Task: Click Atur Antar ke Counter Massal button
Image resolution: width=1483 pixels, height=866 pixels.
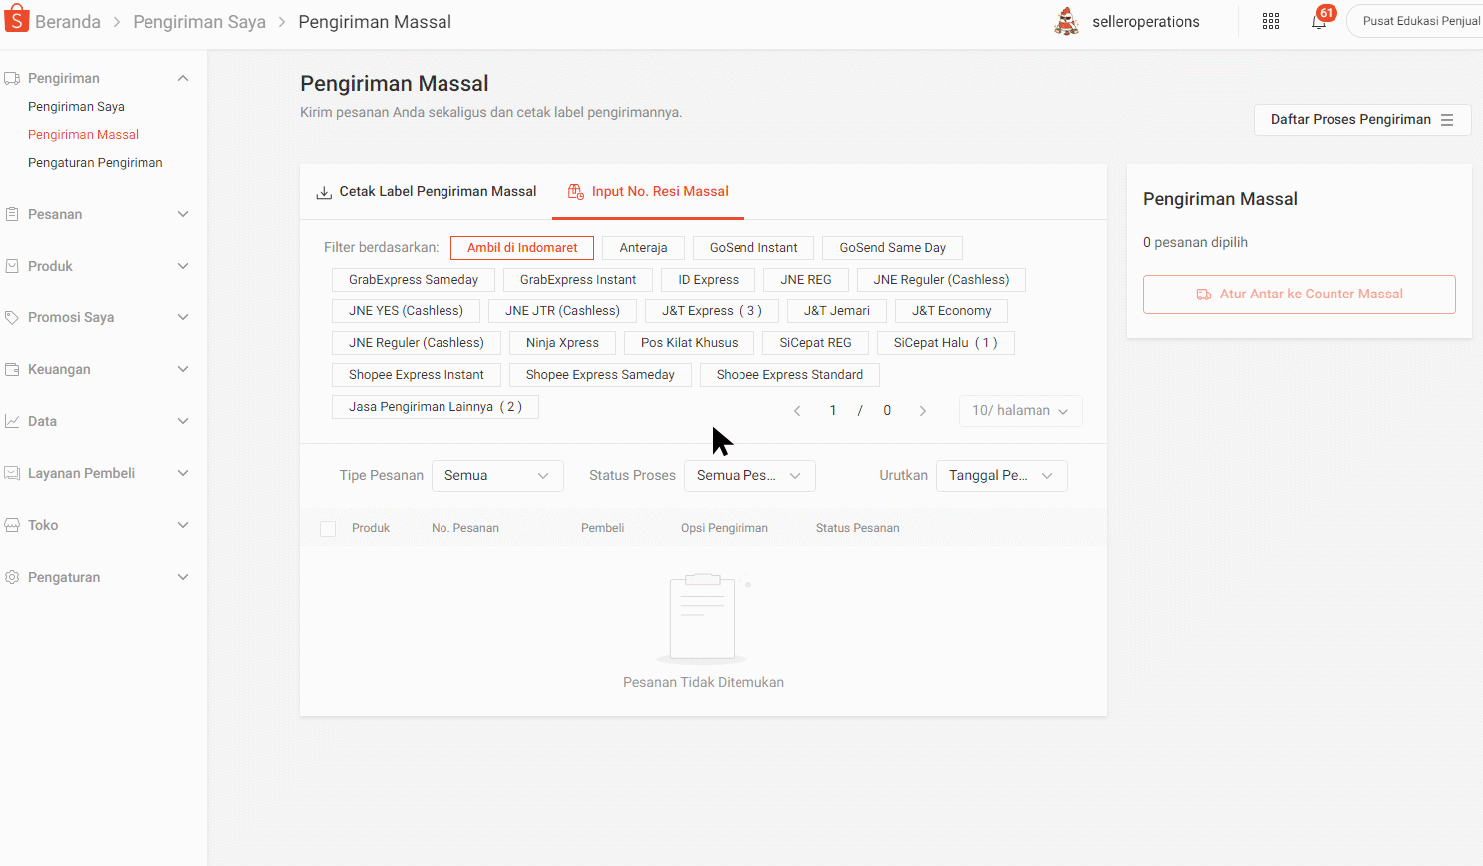Action: tap(1298, 294)
